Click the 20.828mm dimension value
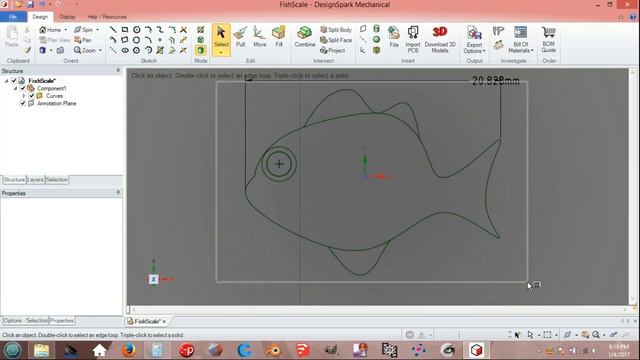Image resolution: width=640 pixels, height=360 pixels. point(496,81)
